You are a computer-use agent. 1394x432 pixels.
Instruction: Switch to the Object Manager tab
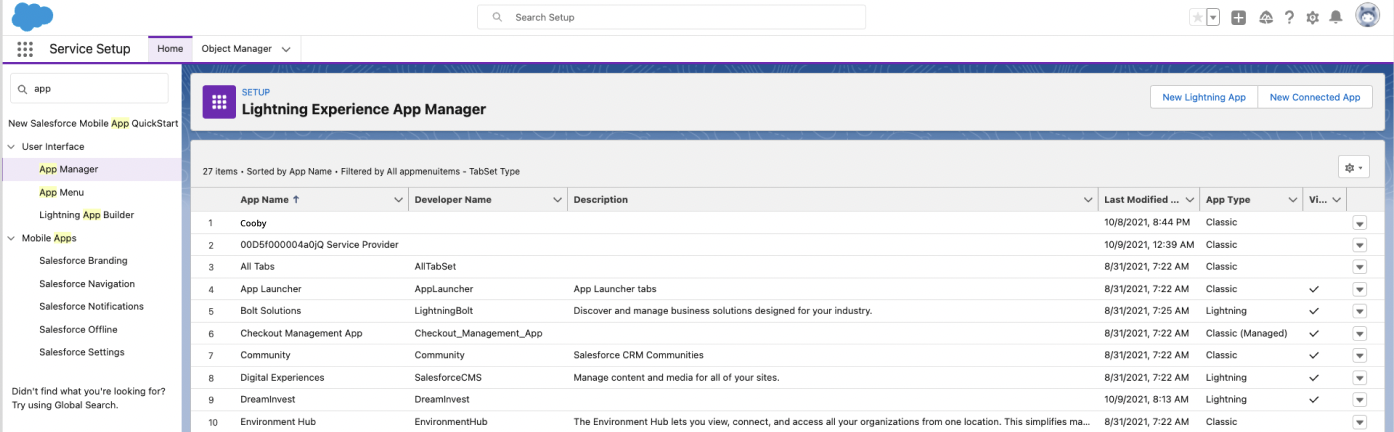236,49
